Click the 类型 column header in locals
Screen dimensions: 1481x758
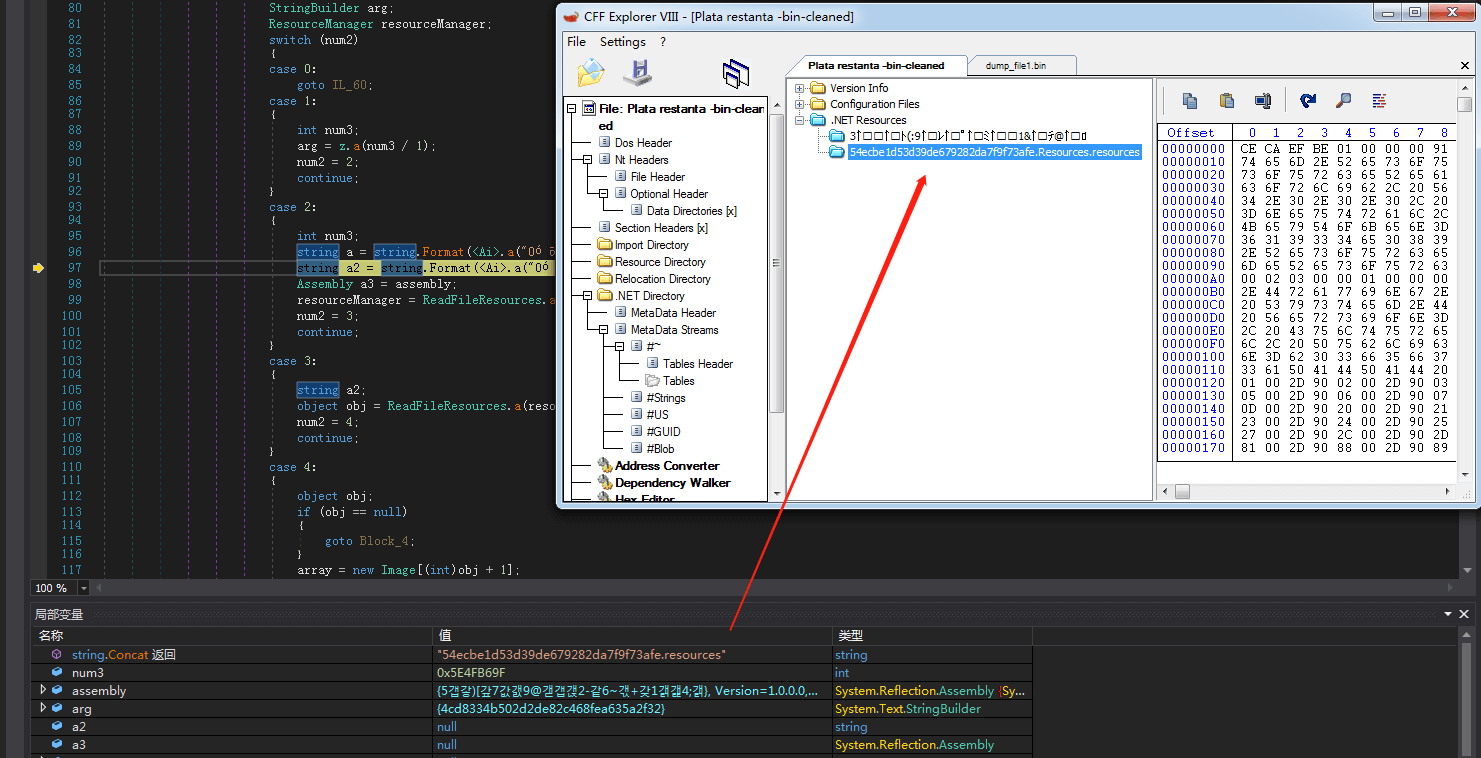932,636
